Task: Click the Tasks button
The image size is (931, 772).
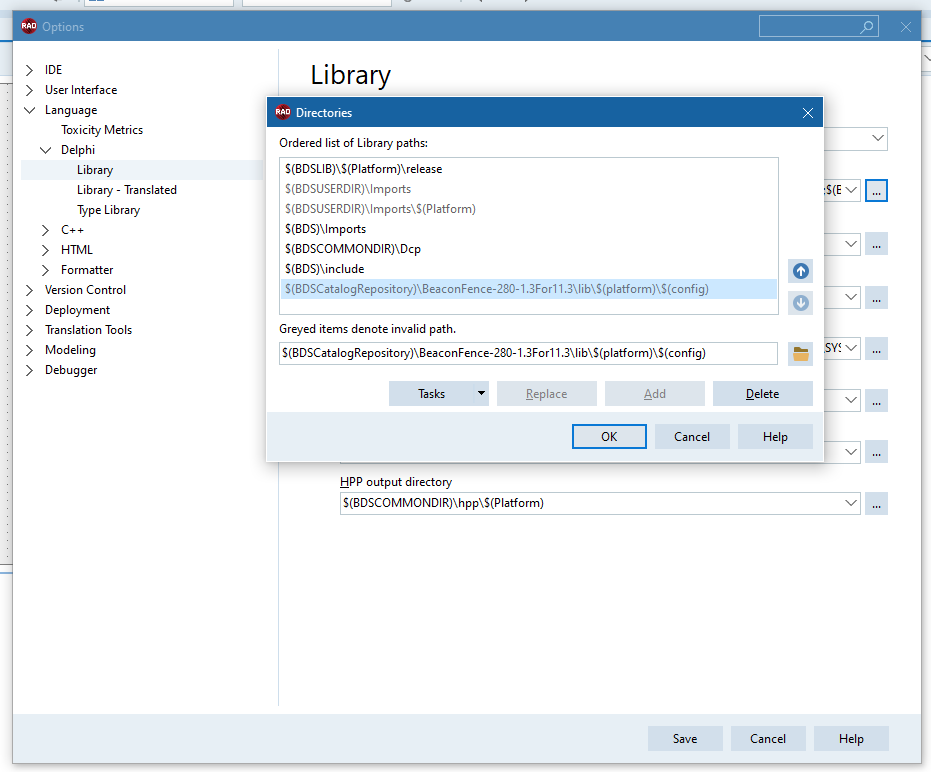Action: pos(431,394)
